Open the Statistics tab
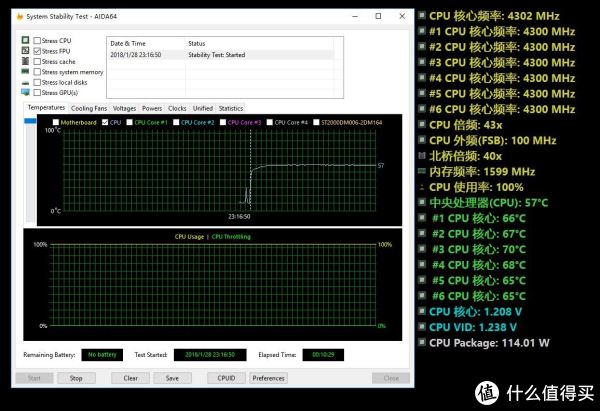Image resolution: width=600 pixels, height=411 pixels. coord(231,108)
